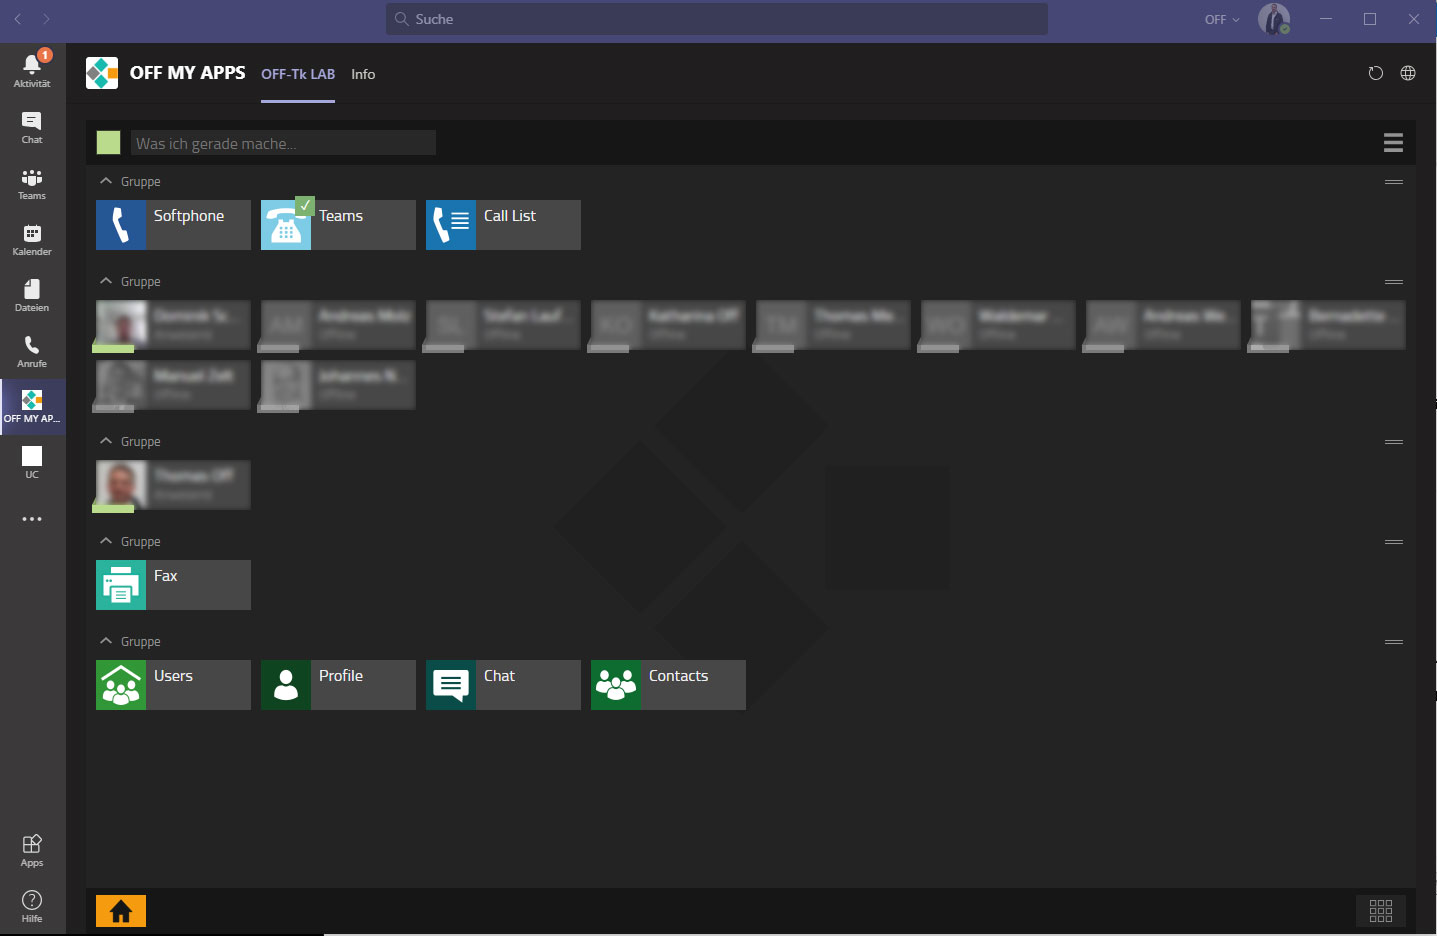Viewport: 1437px width, 936px height.
Task: Click the green presence status swatch
Action: click(108, 143)
